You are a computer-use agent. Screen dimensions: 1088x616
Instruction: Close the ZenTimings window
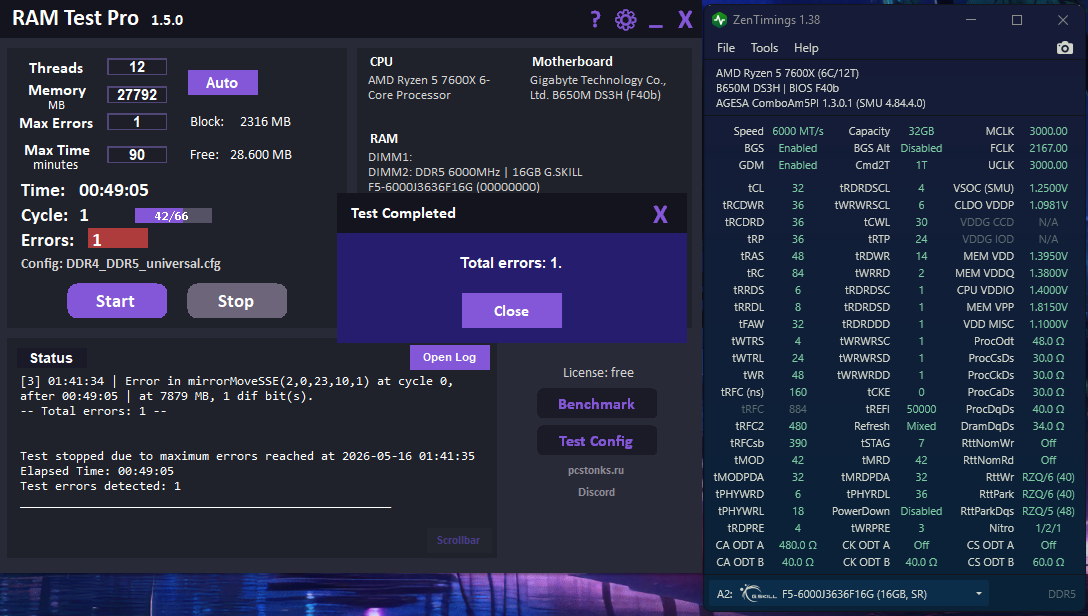click(1062, 20)
